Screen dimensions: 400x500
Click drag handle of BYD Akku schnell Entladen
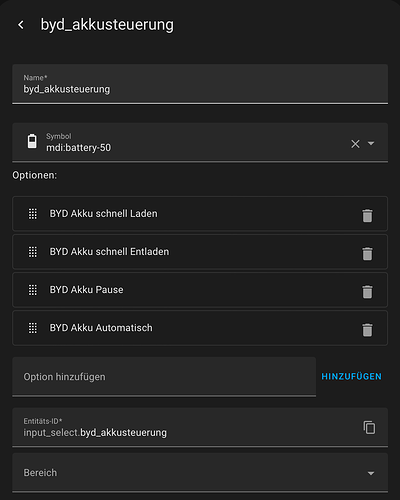click(33, 252)
